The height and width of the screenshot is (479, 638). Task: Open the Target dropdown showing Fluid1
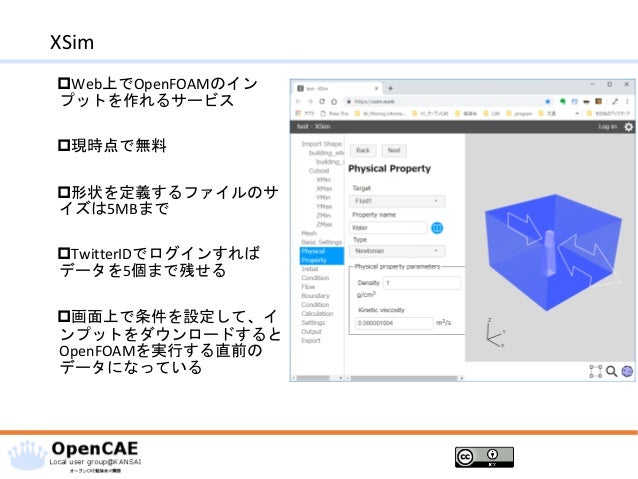tap(397, 201)
